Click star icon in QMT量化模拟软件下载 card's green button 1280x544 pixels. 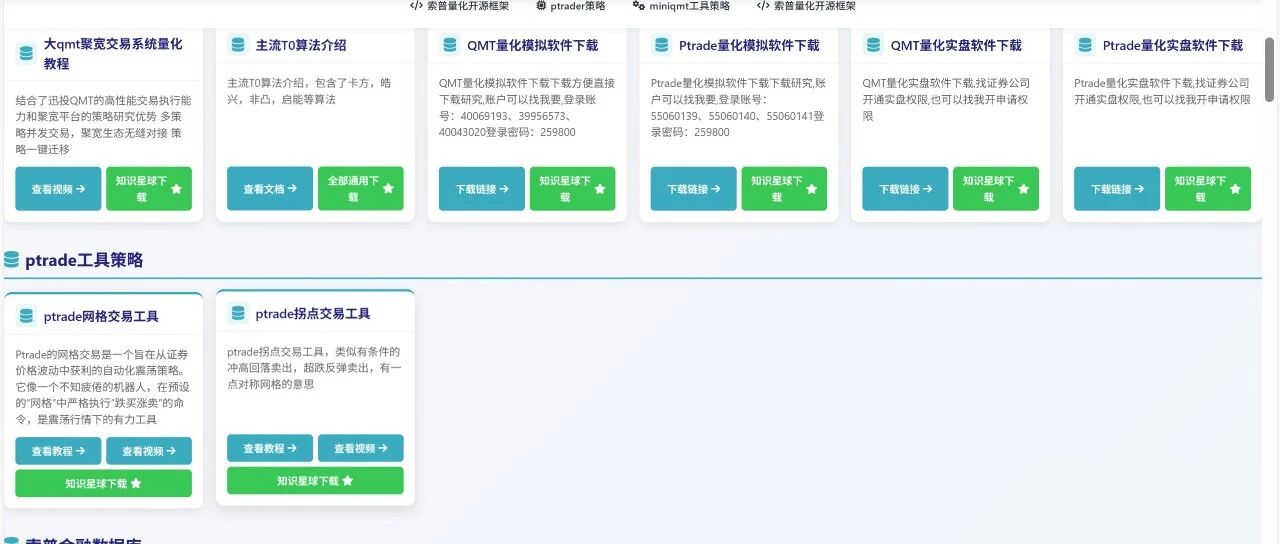(600, 188)
